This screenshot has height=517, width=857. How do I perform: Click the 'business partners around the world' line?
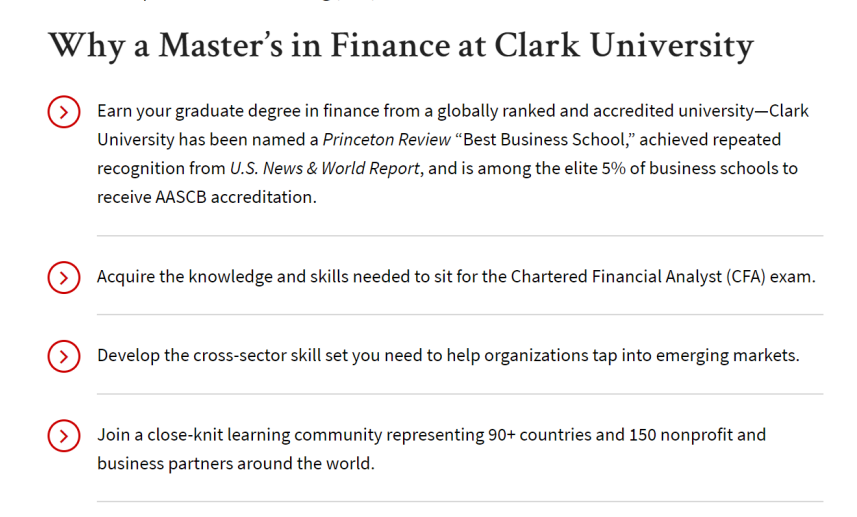[x=236, y=463]
